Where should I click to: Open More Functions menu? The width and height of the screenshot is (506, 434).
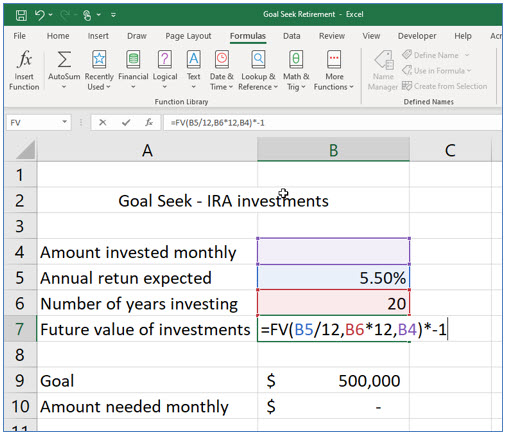(334, 70)
